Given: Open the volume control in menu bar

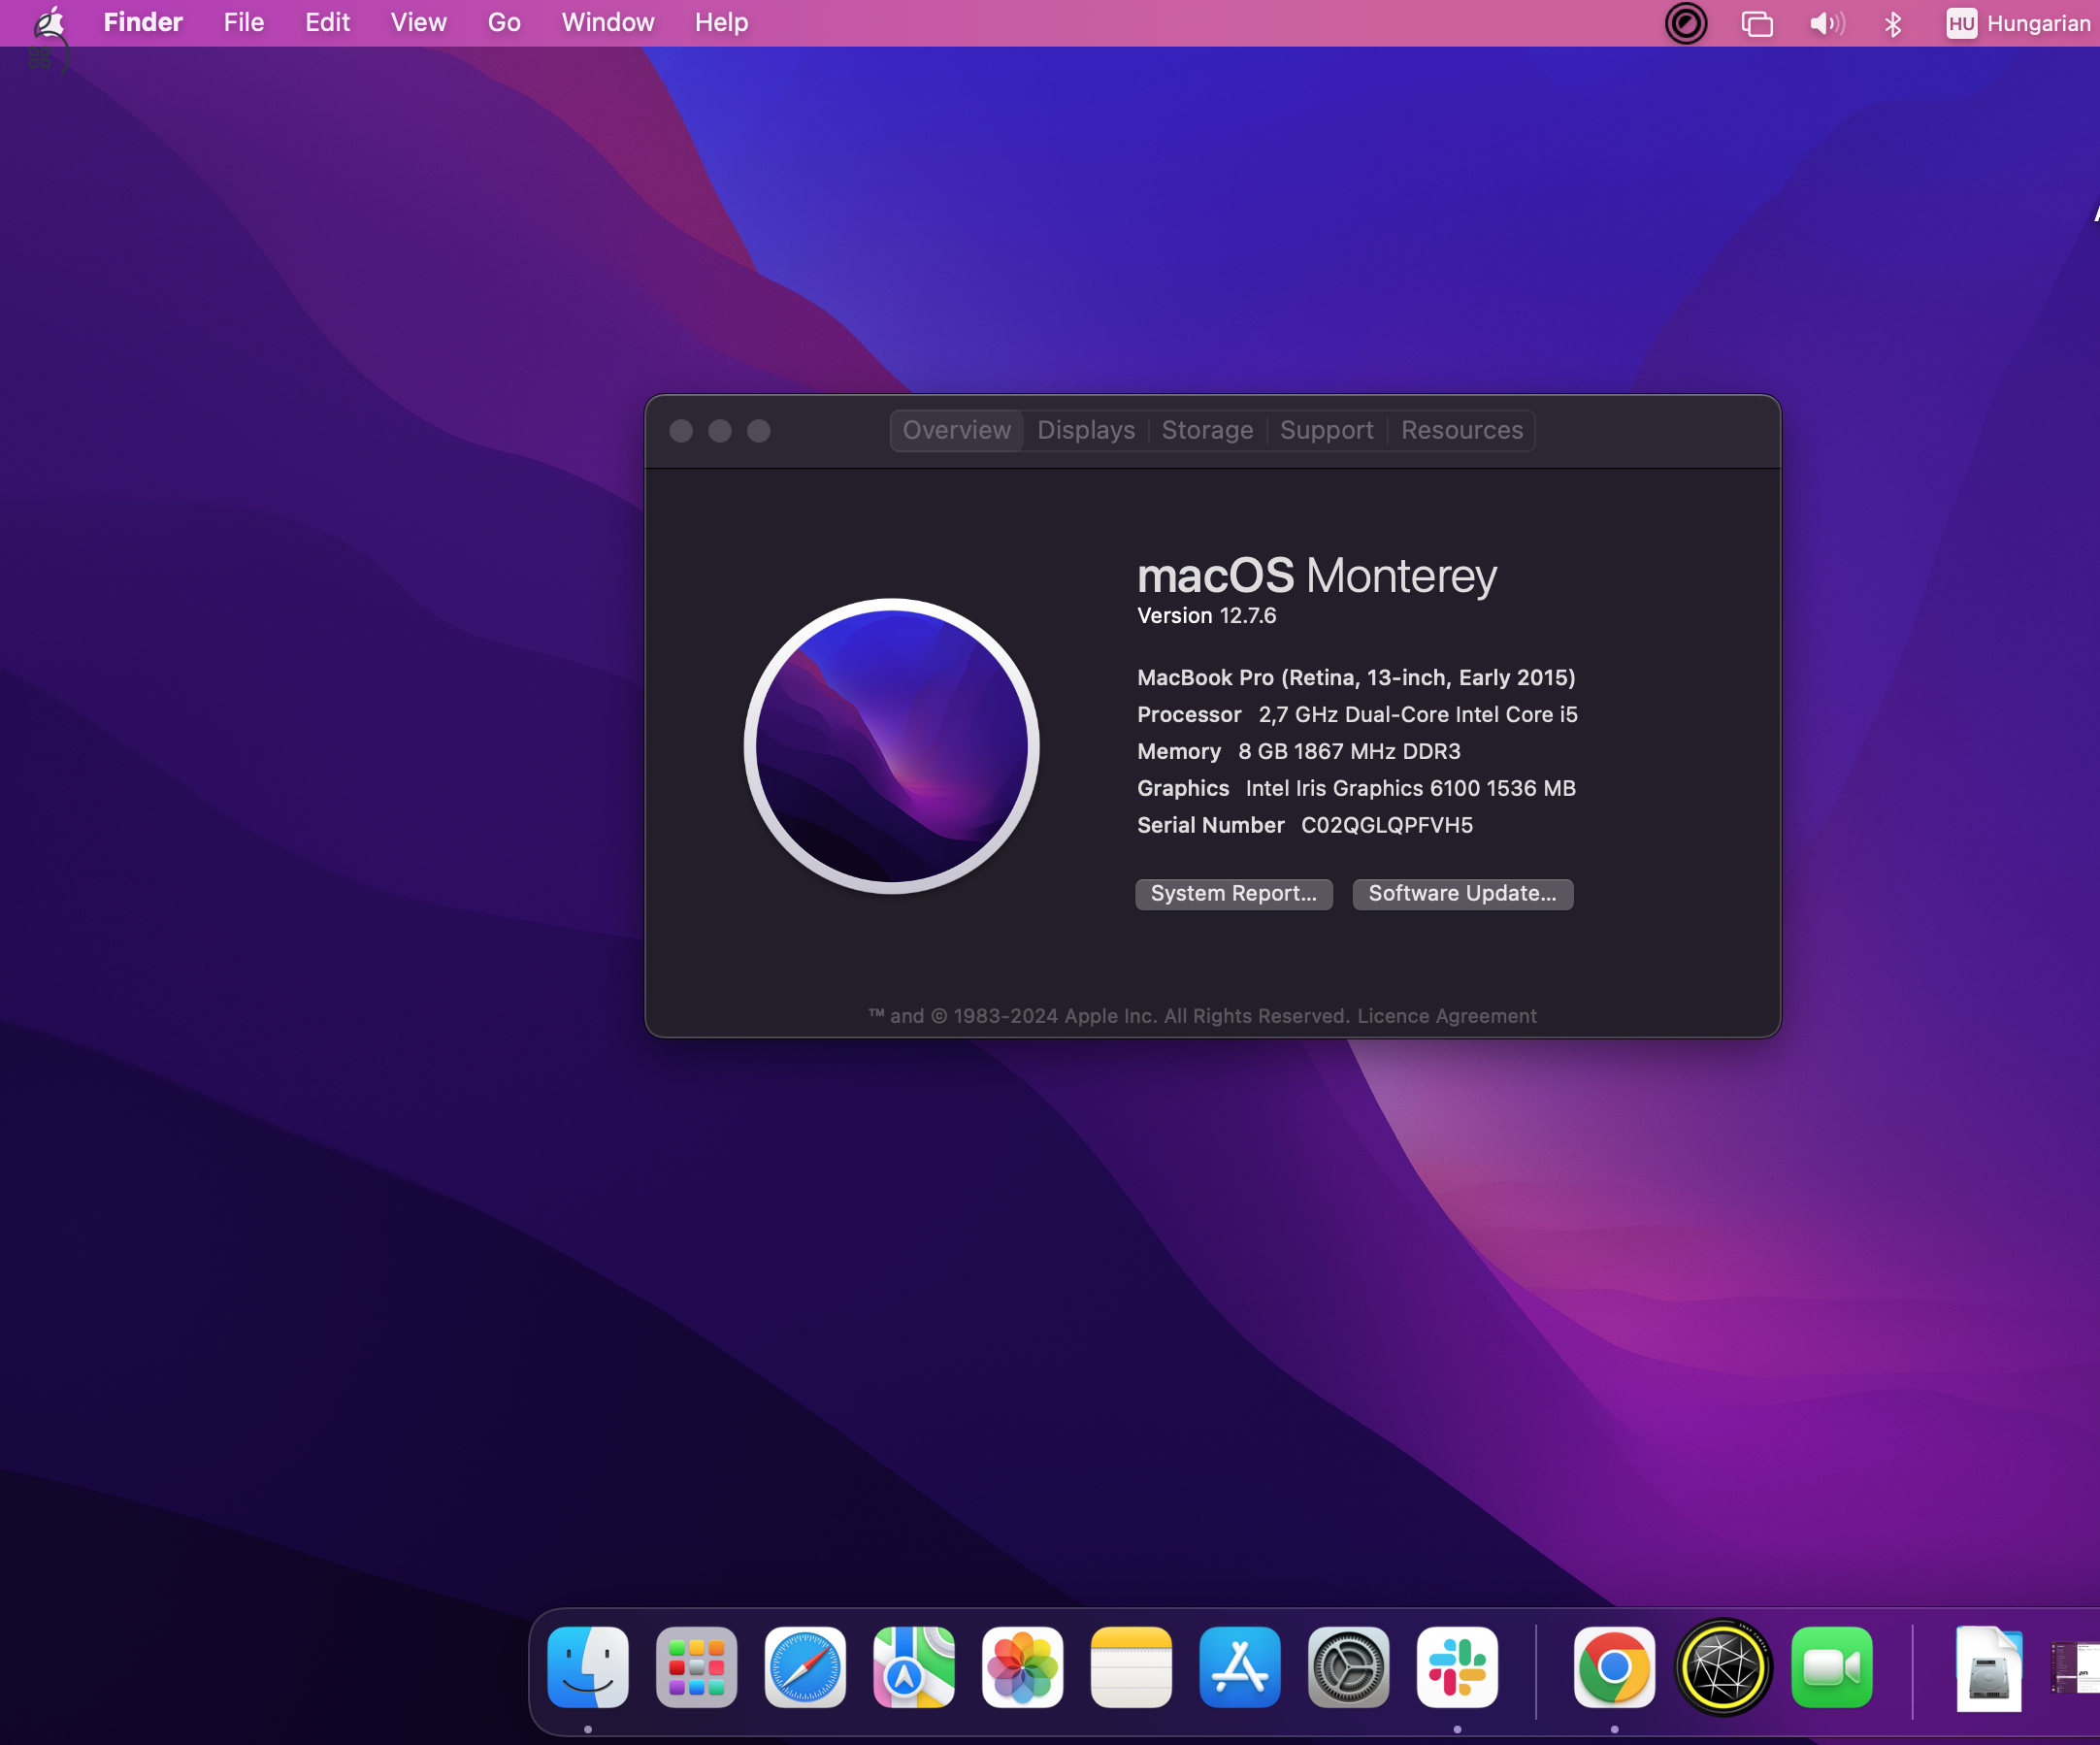Looking at the screenshot, I should (1827, 23).
